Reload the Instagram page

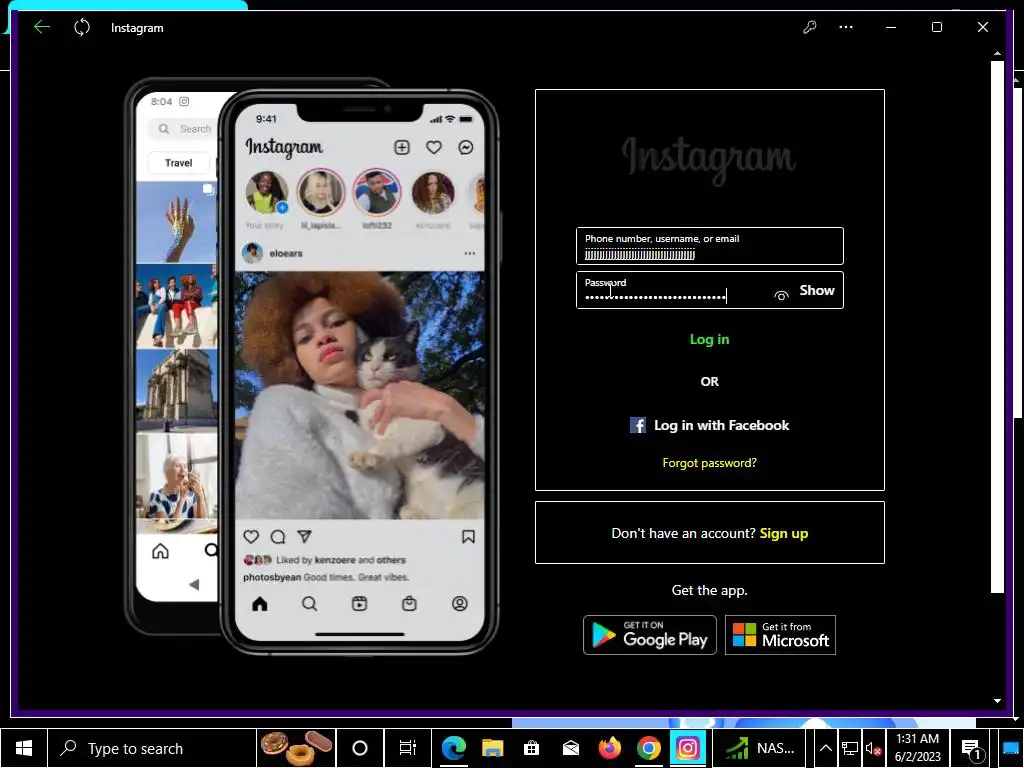(82, 27)
